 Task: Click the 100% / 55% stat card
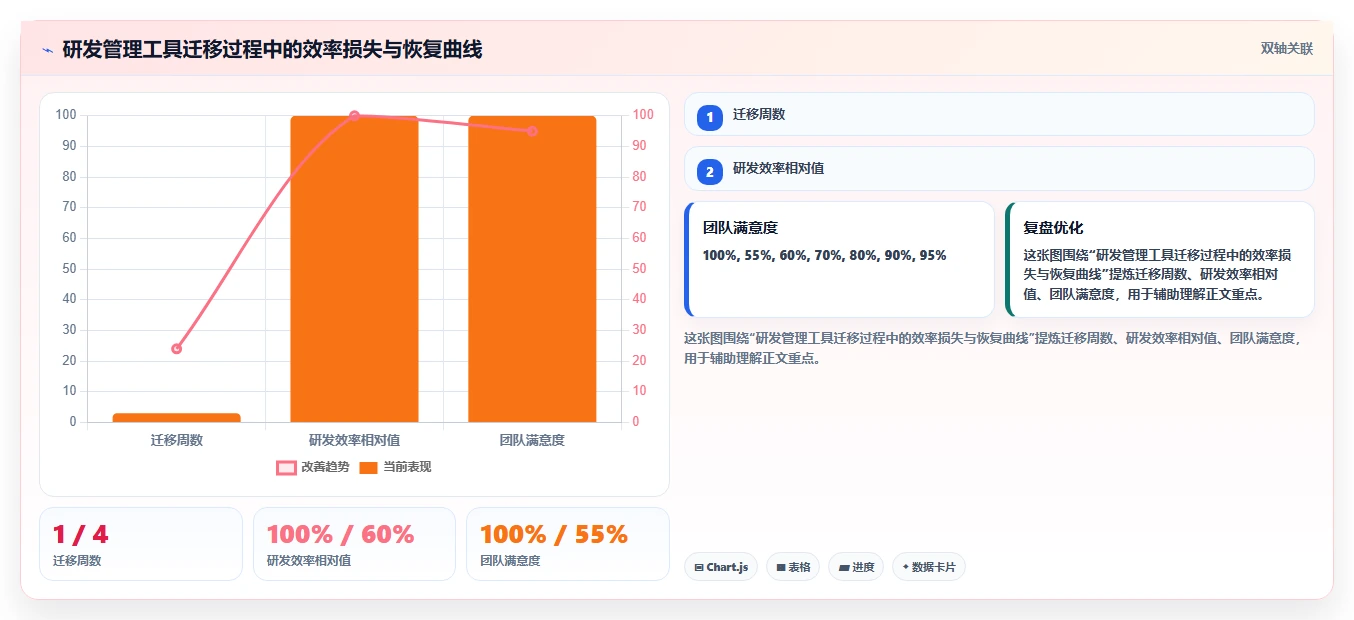(567, 544)
